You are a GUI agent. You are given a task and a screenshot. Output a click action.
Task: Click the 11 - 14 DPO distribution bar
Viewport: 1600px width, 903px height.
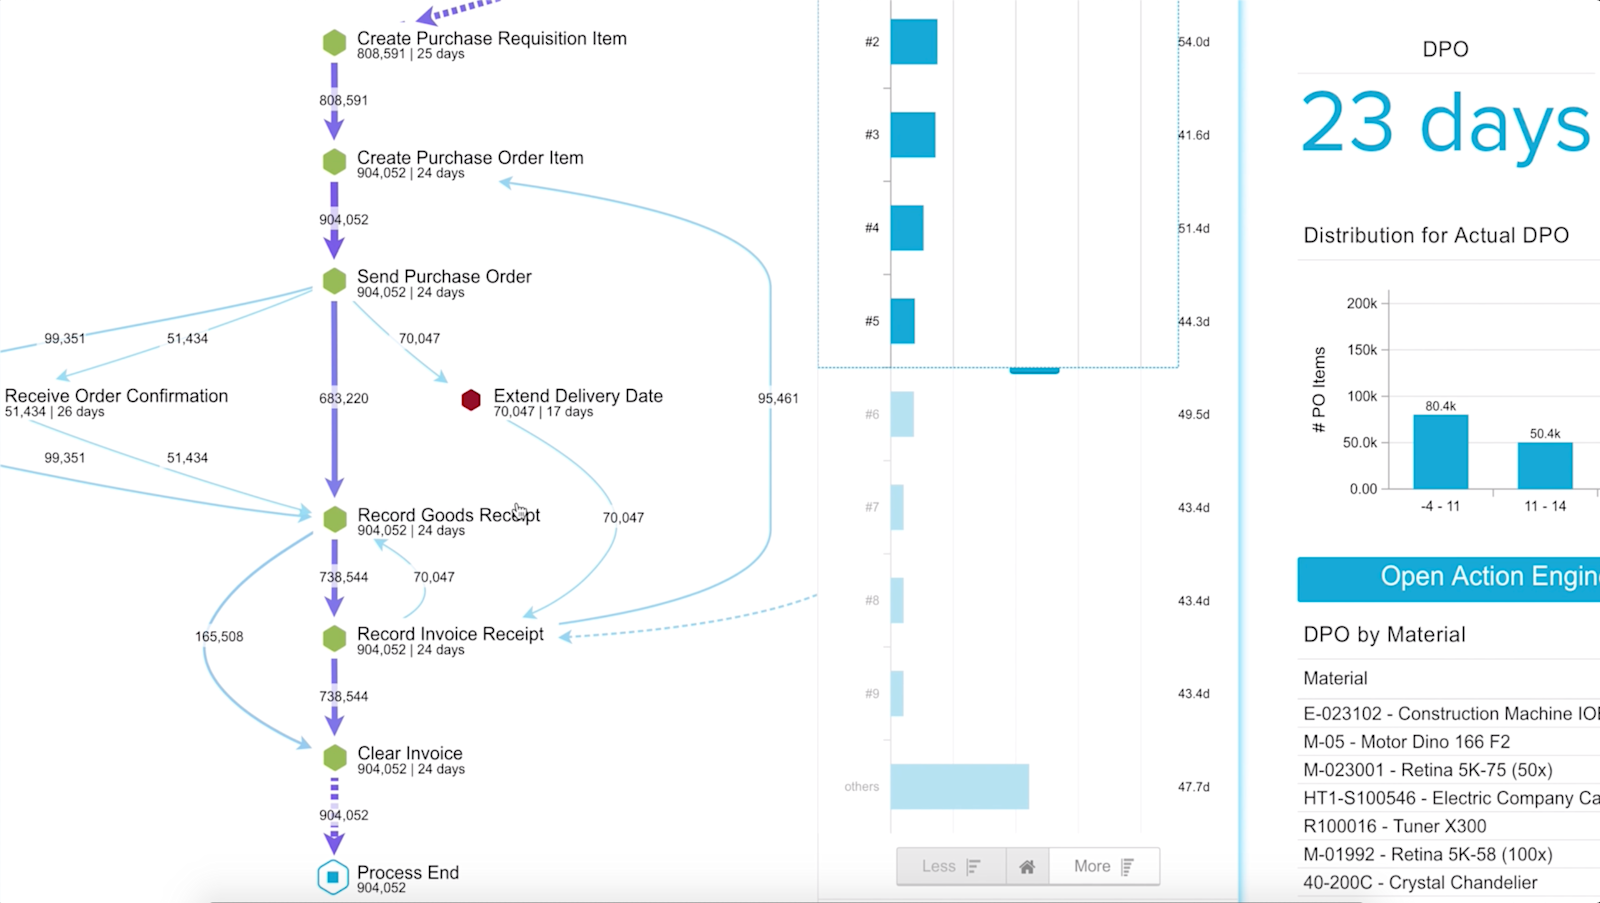click(1545, 465)
